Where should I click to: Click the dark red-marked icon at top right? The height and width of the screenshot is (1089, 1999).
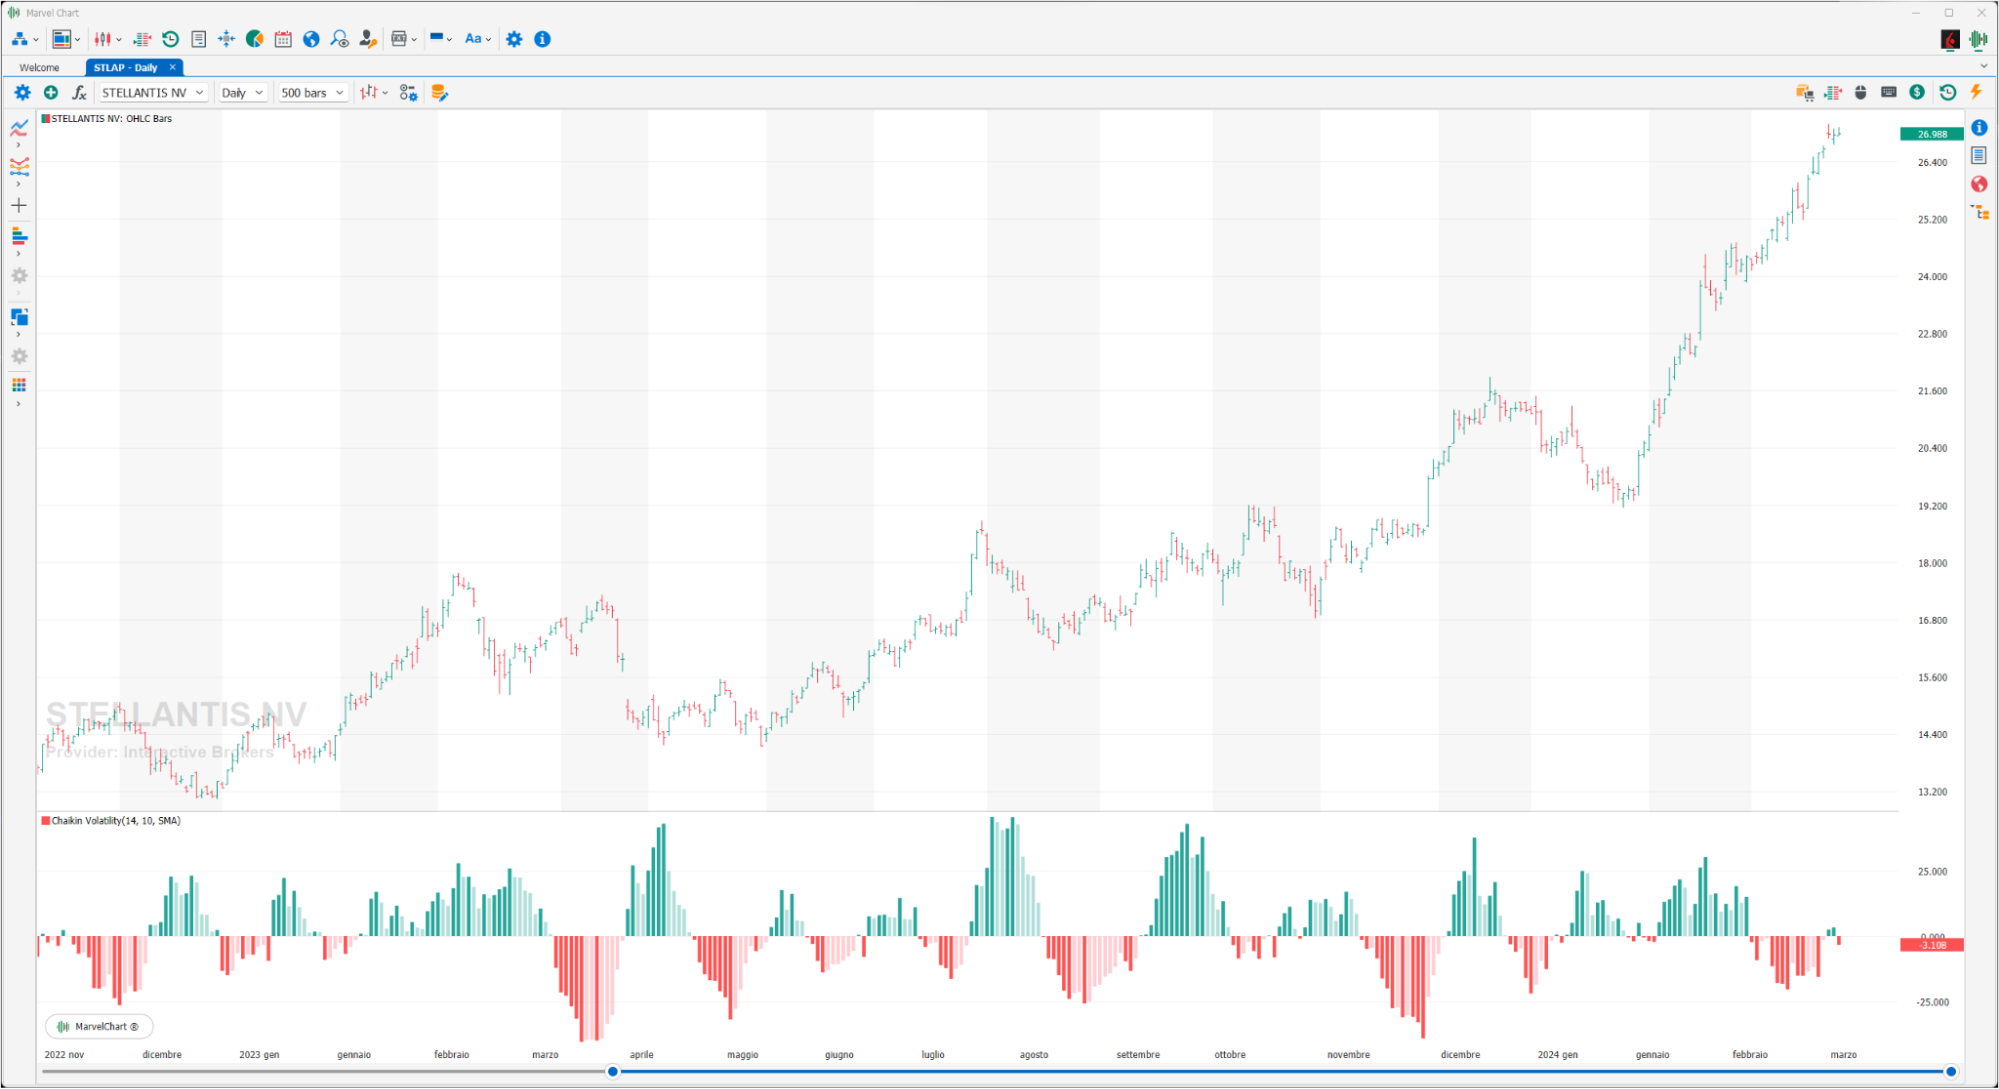(1950, 39)
